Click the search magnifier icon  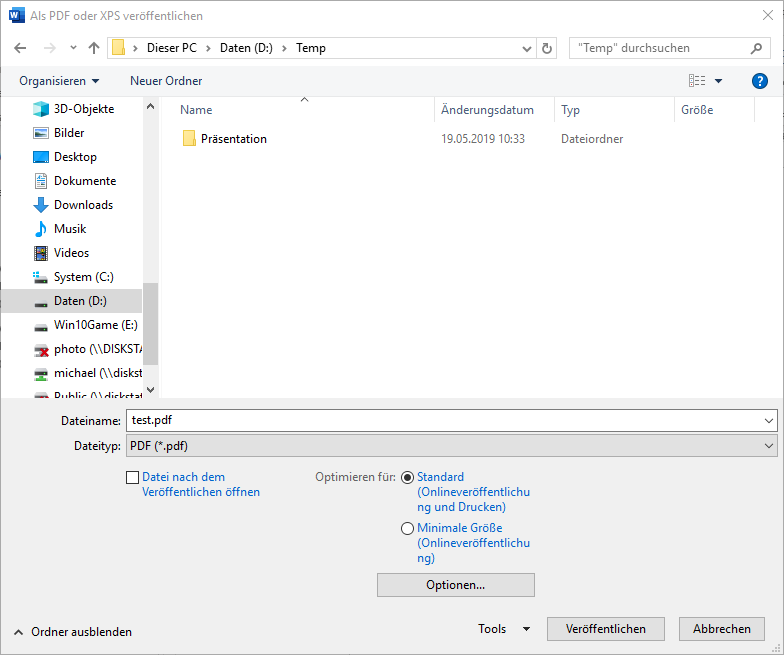(757, 48)
